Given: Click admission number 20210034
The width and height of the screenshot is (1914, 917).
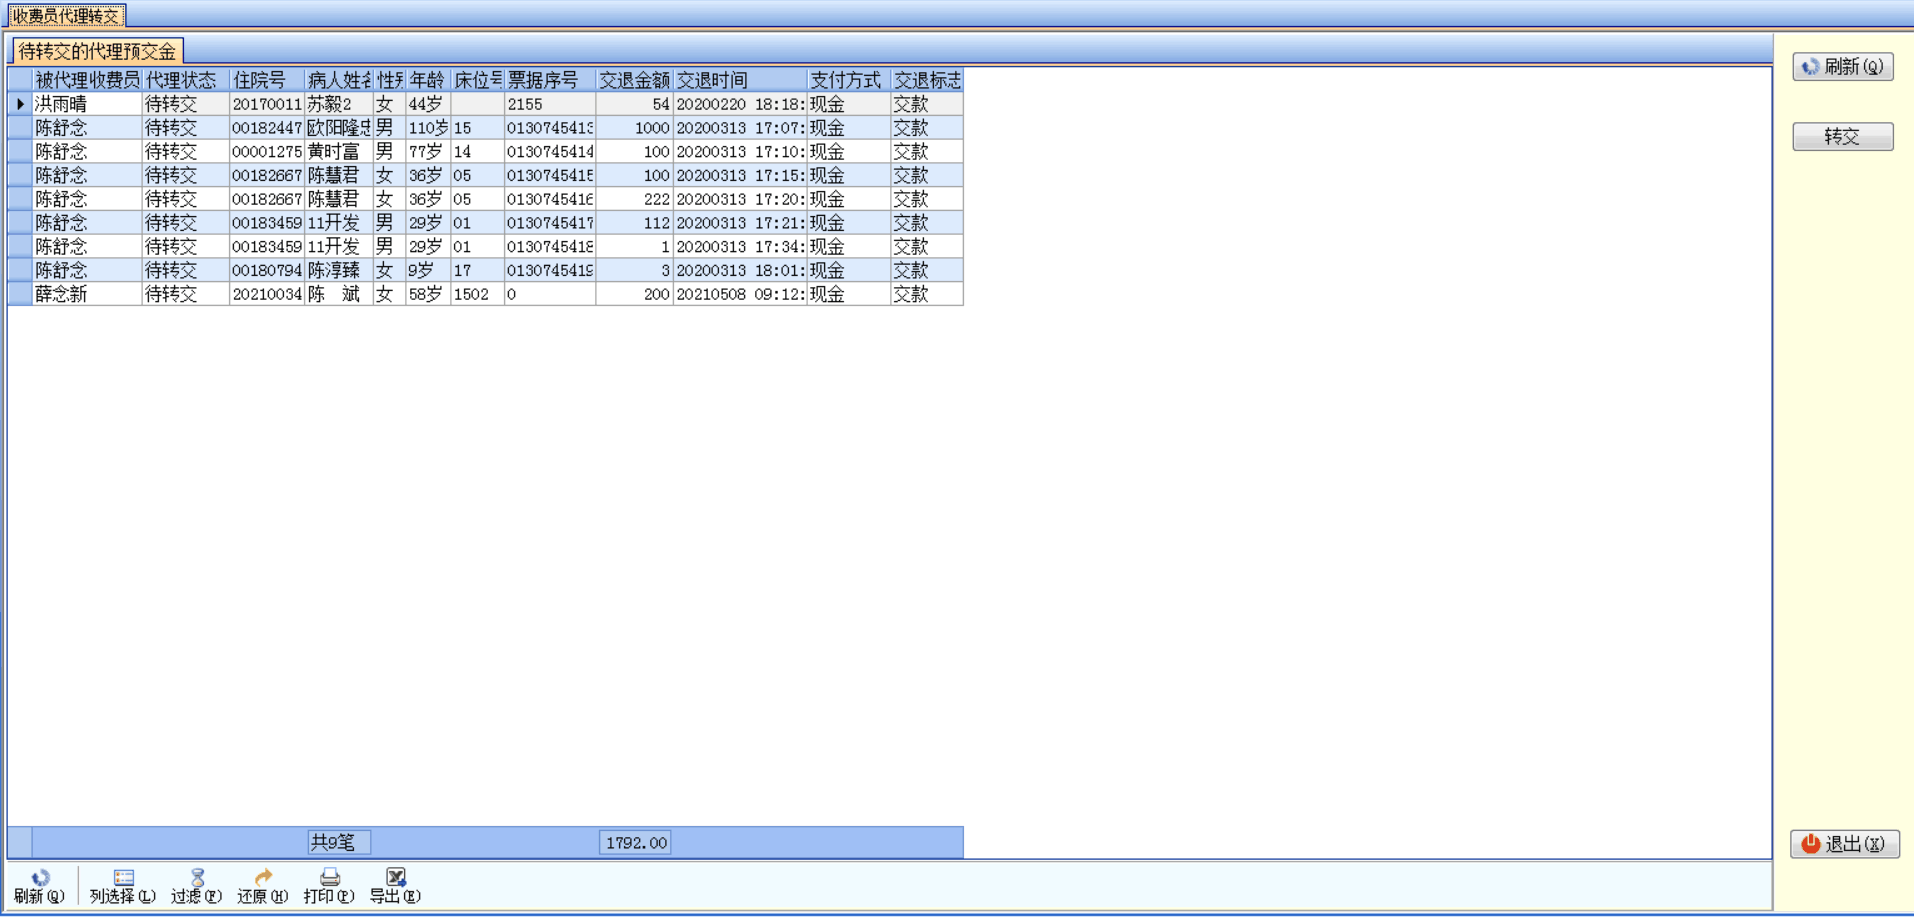Looking at the screenshot, I should click(267, 294).
